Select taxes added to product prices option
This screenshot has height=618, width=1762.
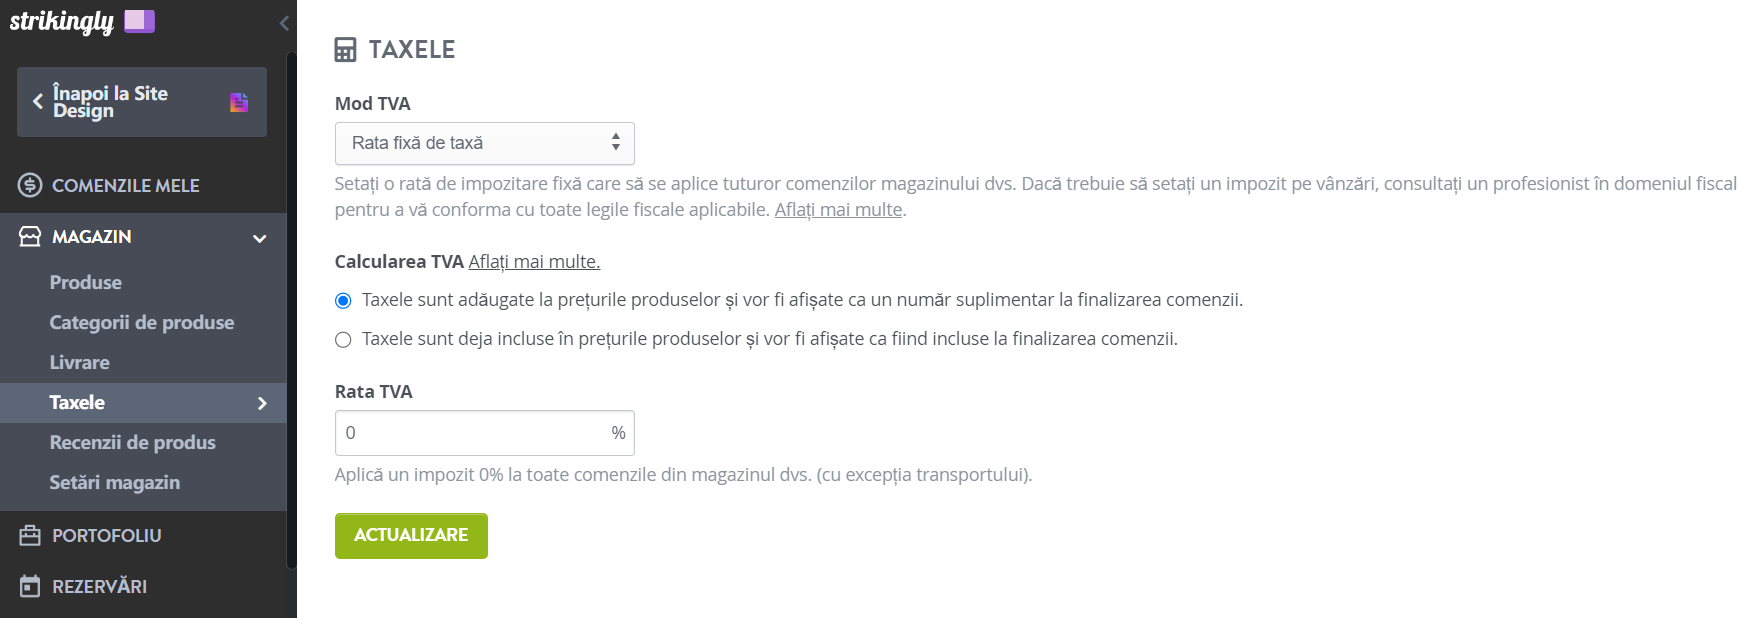(x=343, y=300)
